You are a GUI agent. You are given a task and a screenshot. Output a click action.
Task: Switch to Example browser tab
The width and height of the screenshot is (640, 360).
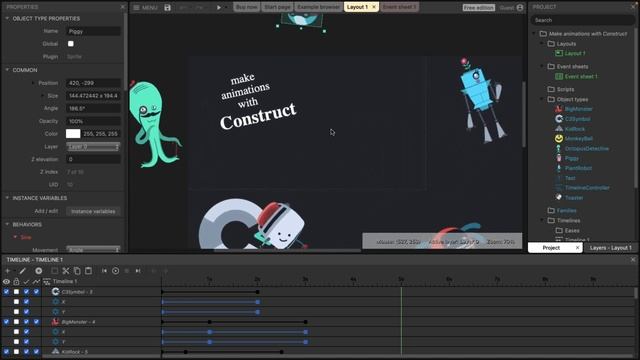[x=318, y=7]
